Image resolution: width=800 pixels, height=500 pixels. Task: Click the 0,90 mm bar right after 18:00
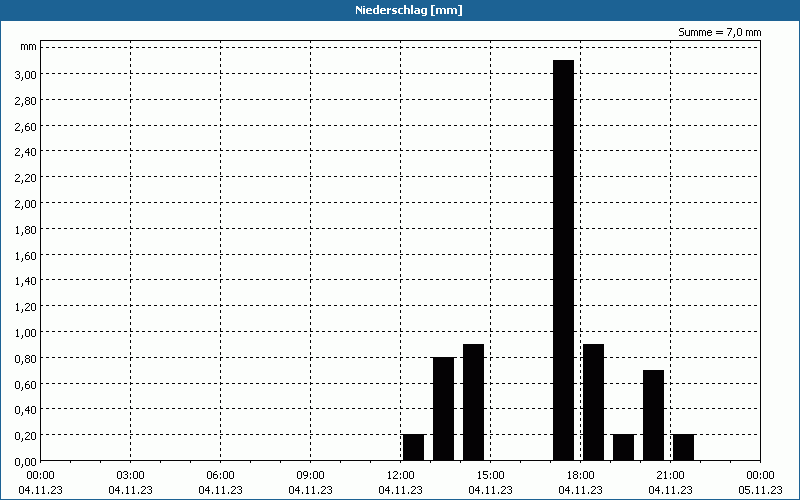[x=593, y=403]
